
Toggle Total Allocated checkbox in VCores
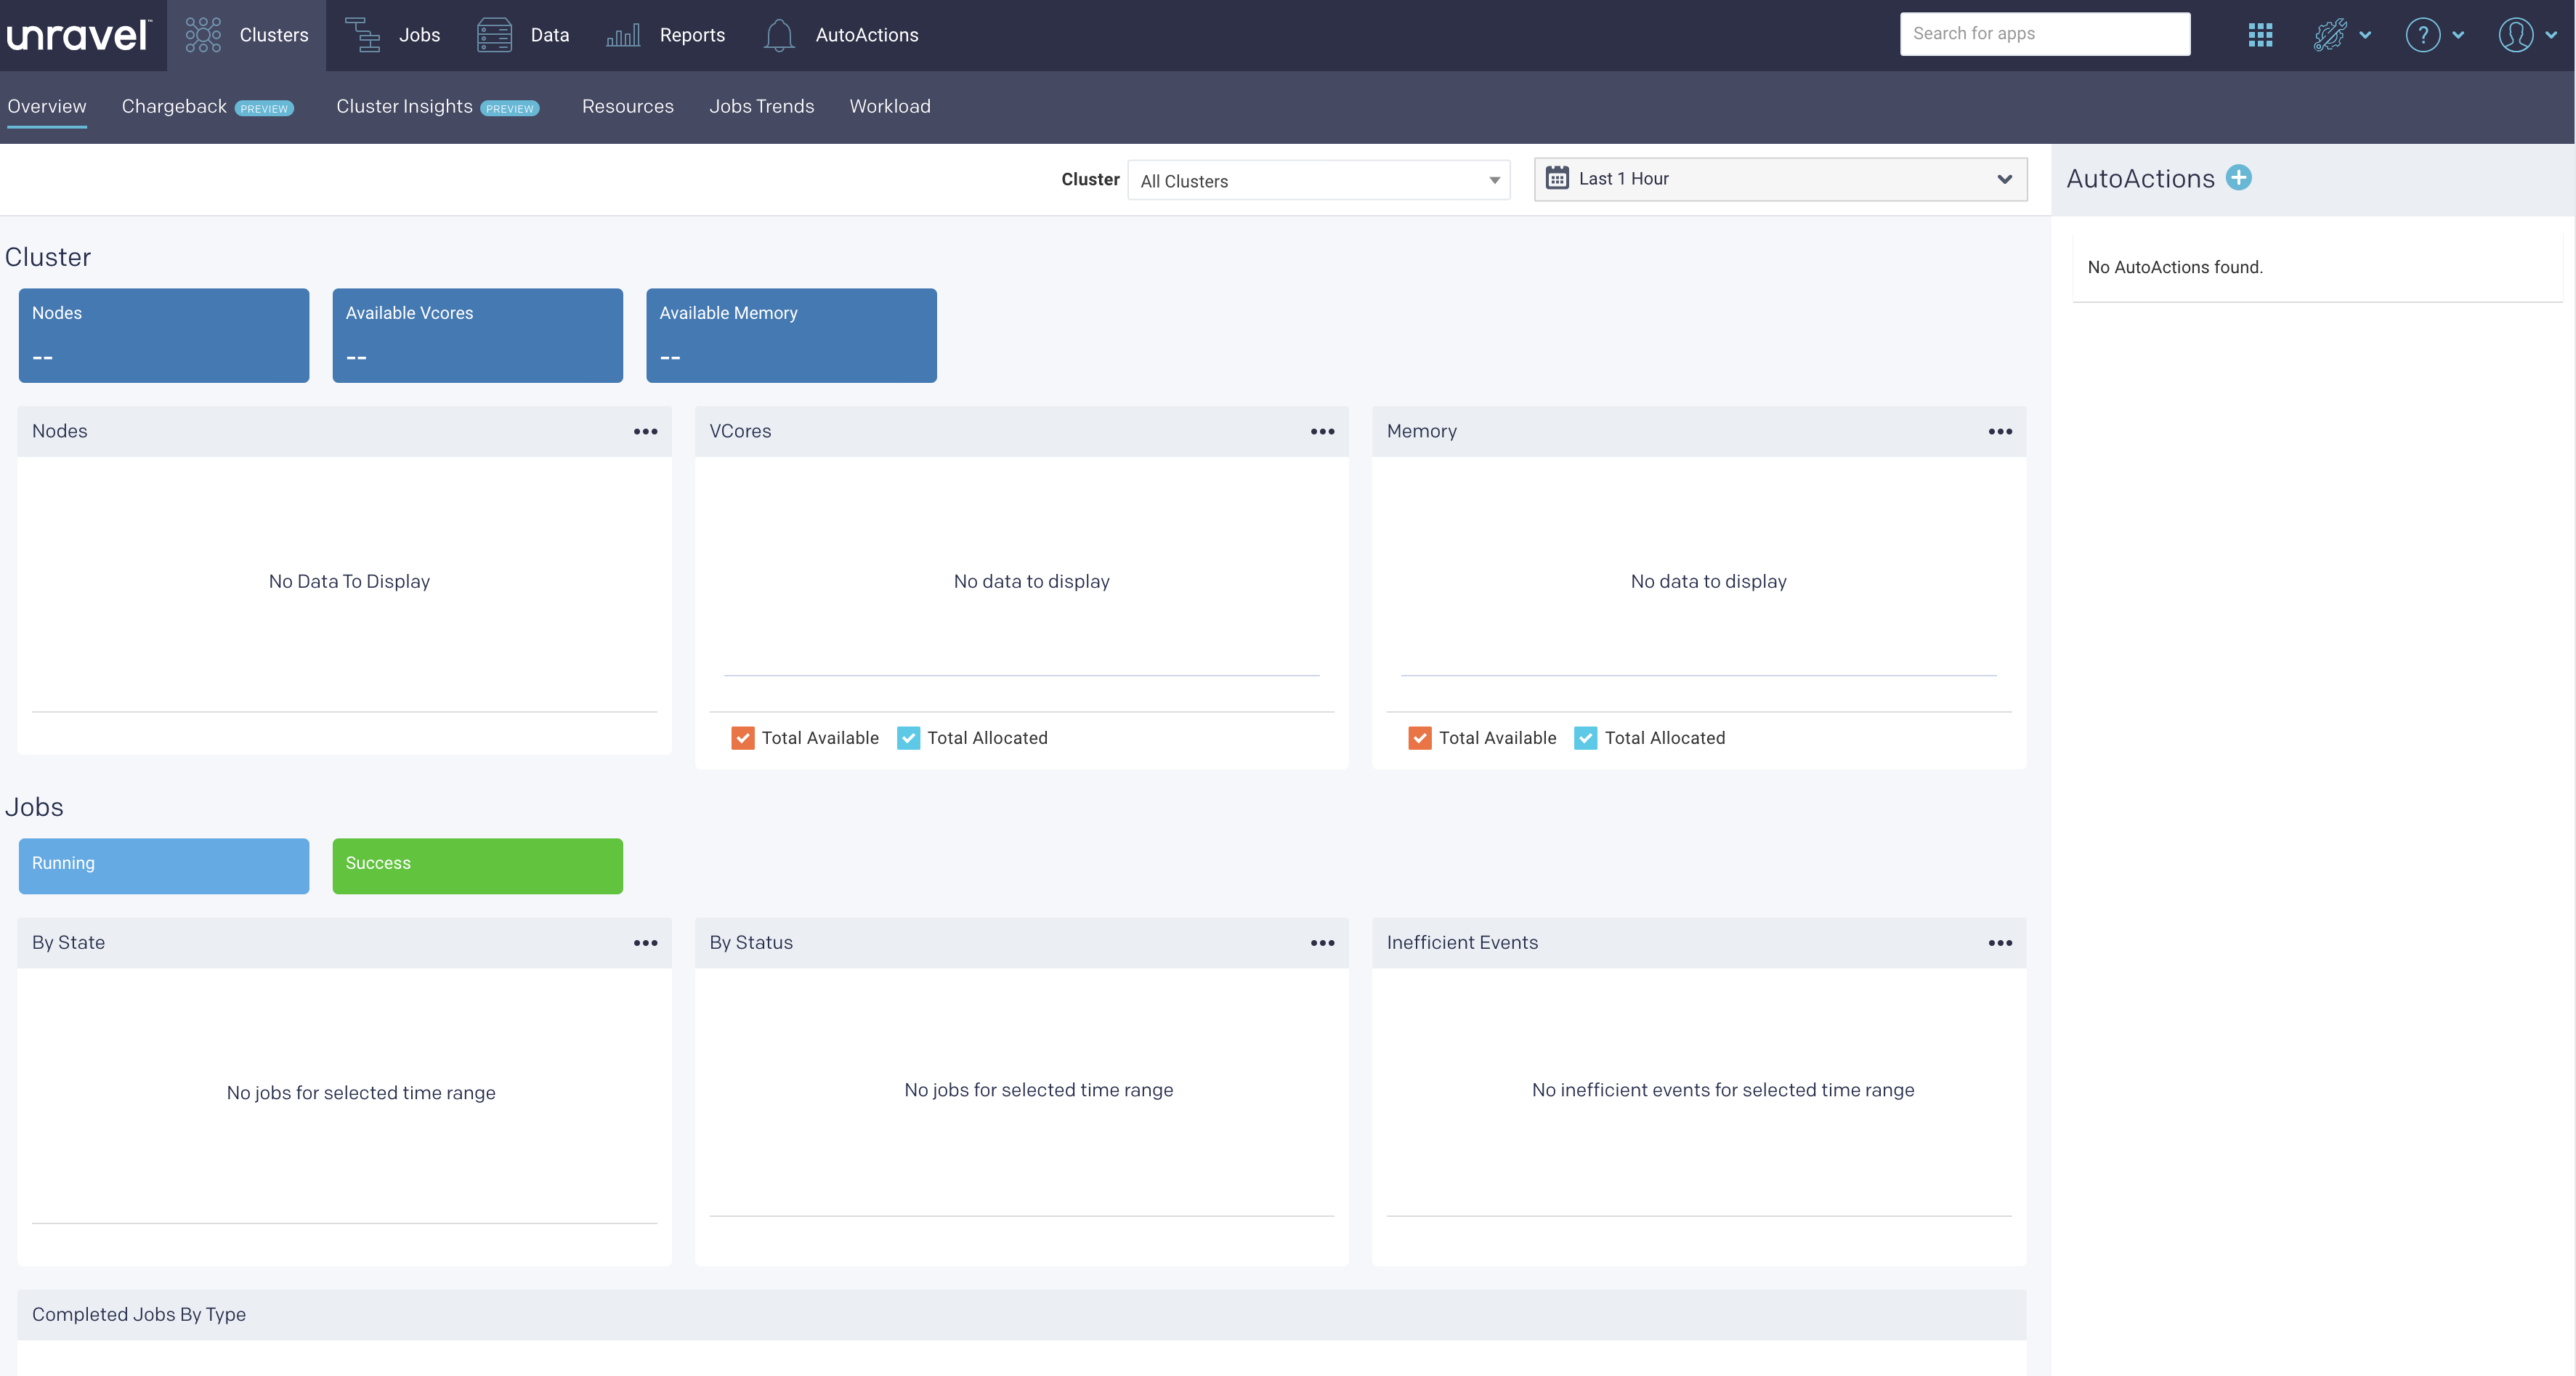pos(910,737)
